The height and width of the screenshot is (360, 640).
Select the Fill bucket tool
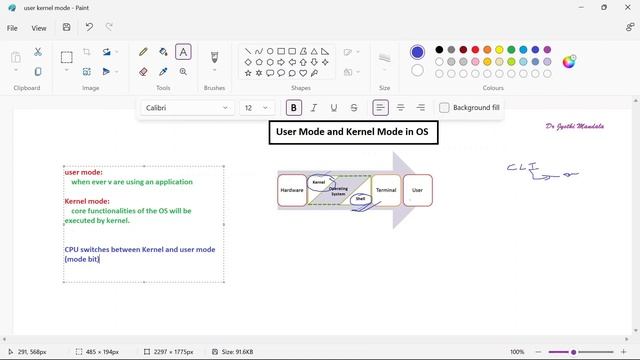click(163, 52)
